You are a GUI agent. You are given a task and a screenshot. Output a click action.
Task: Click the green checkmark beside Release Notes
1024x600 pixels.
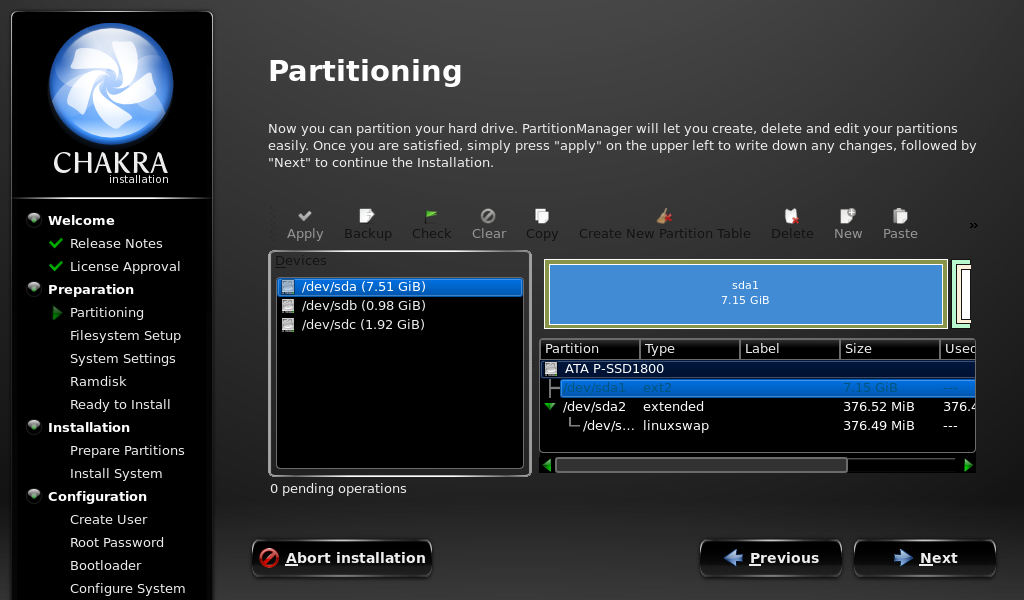point(56,244)
